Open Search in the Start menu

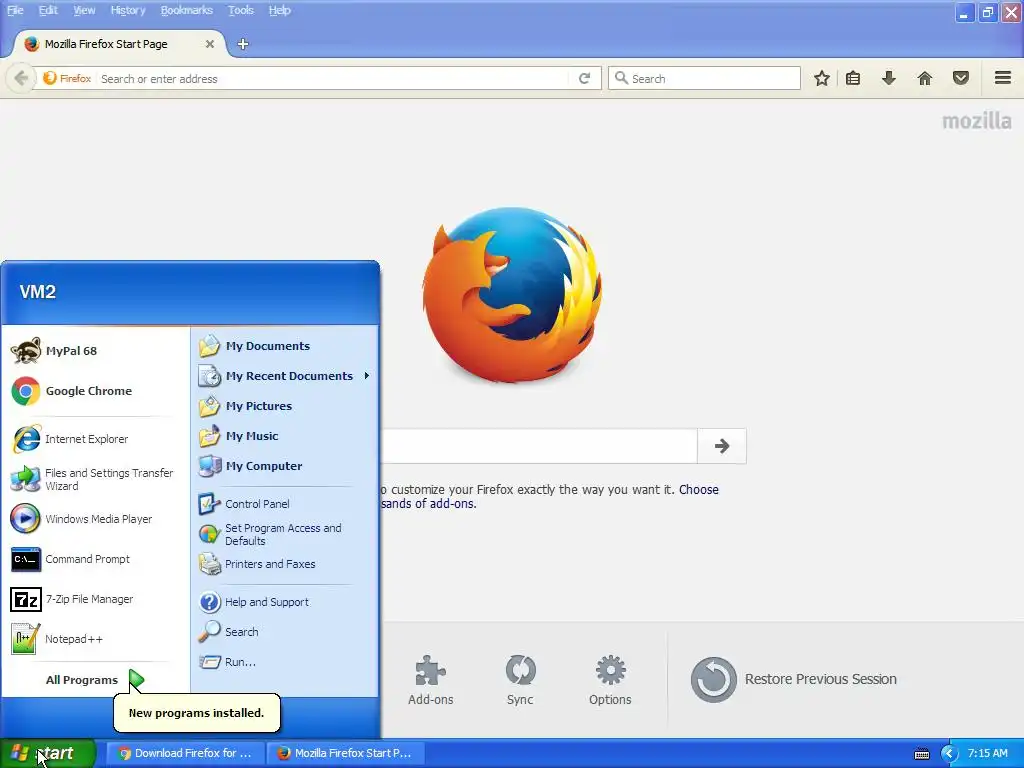click(x=285, y=632)
